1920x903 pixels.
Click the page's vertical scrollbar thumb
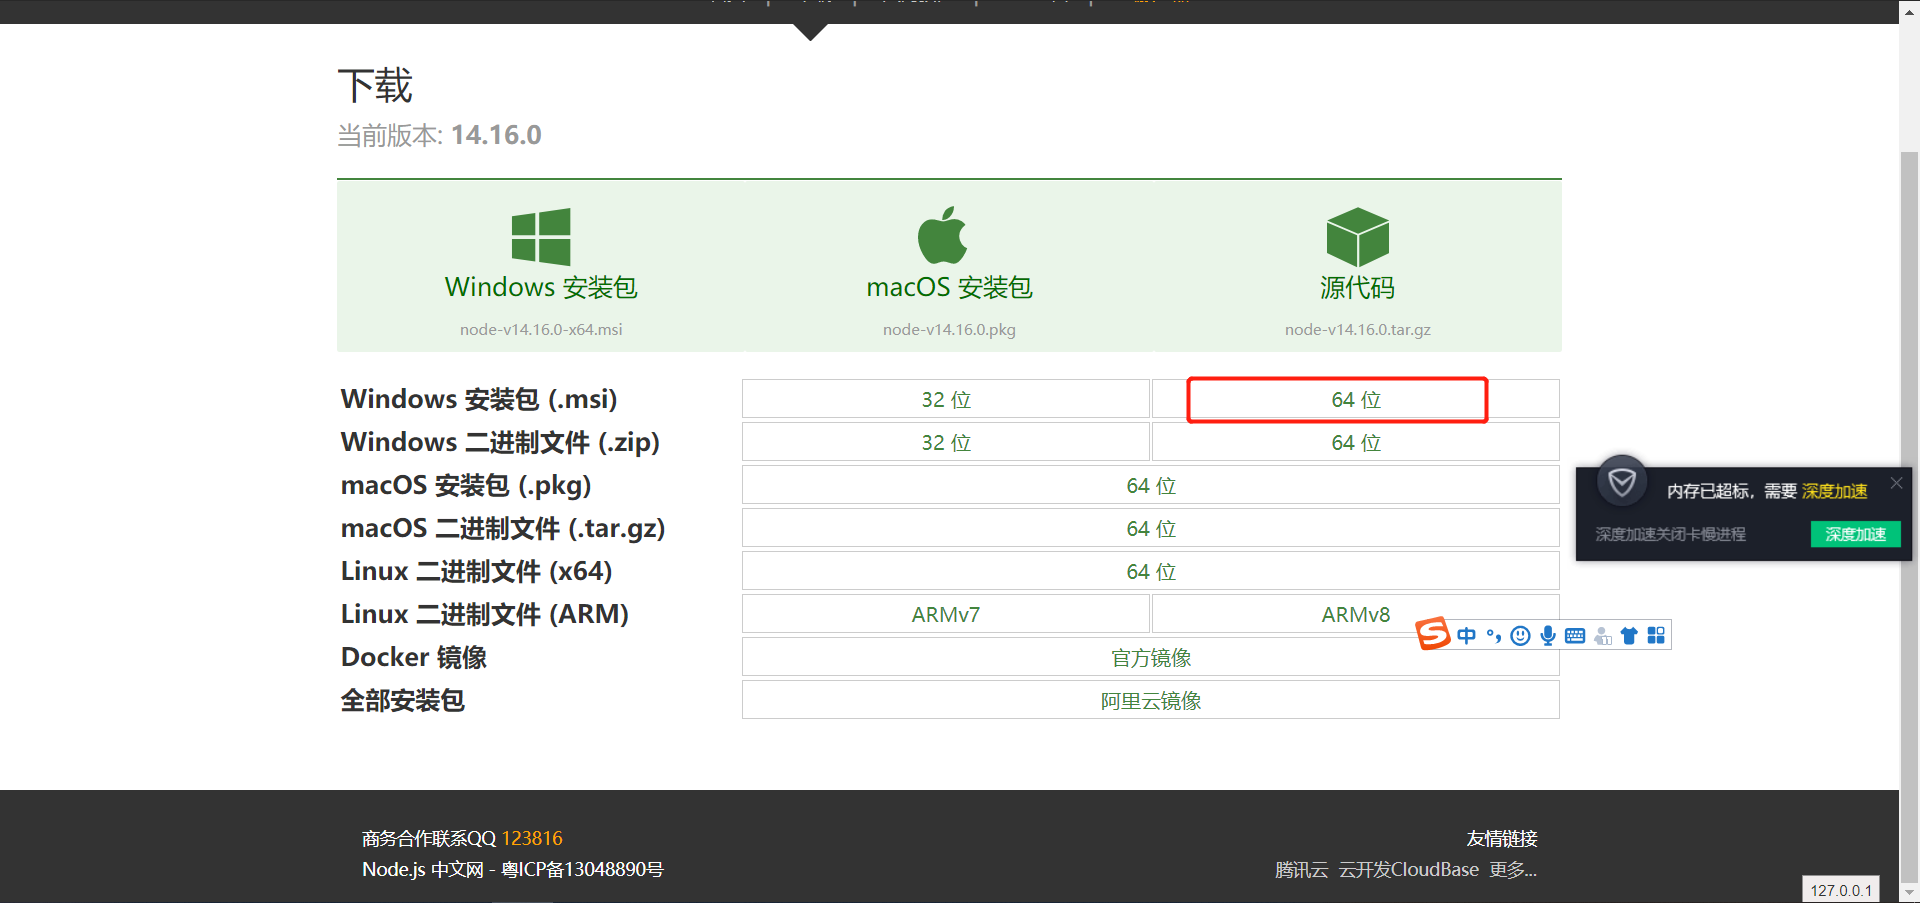pyautogui.click(x=1909, y=515)
